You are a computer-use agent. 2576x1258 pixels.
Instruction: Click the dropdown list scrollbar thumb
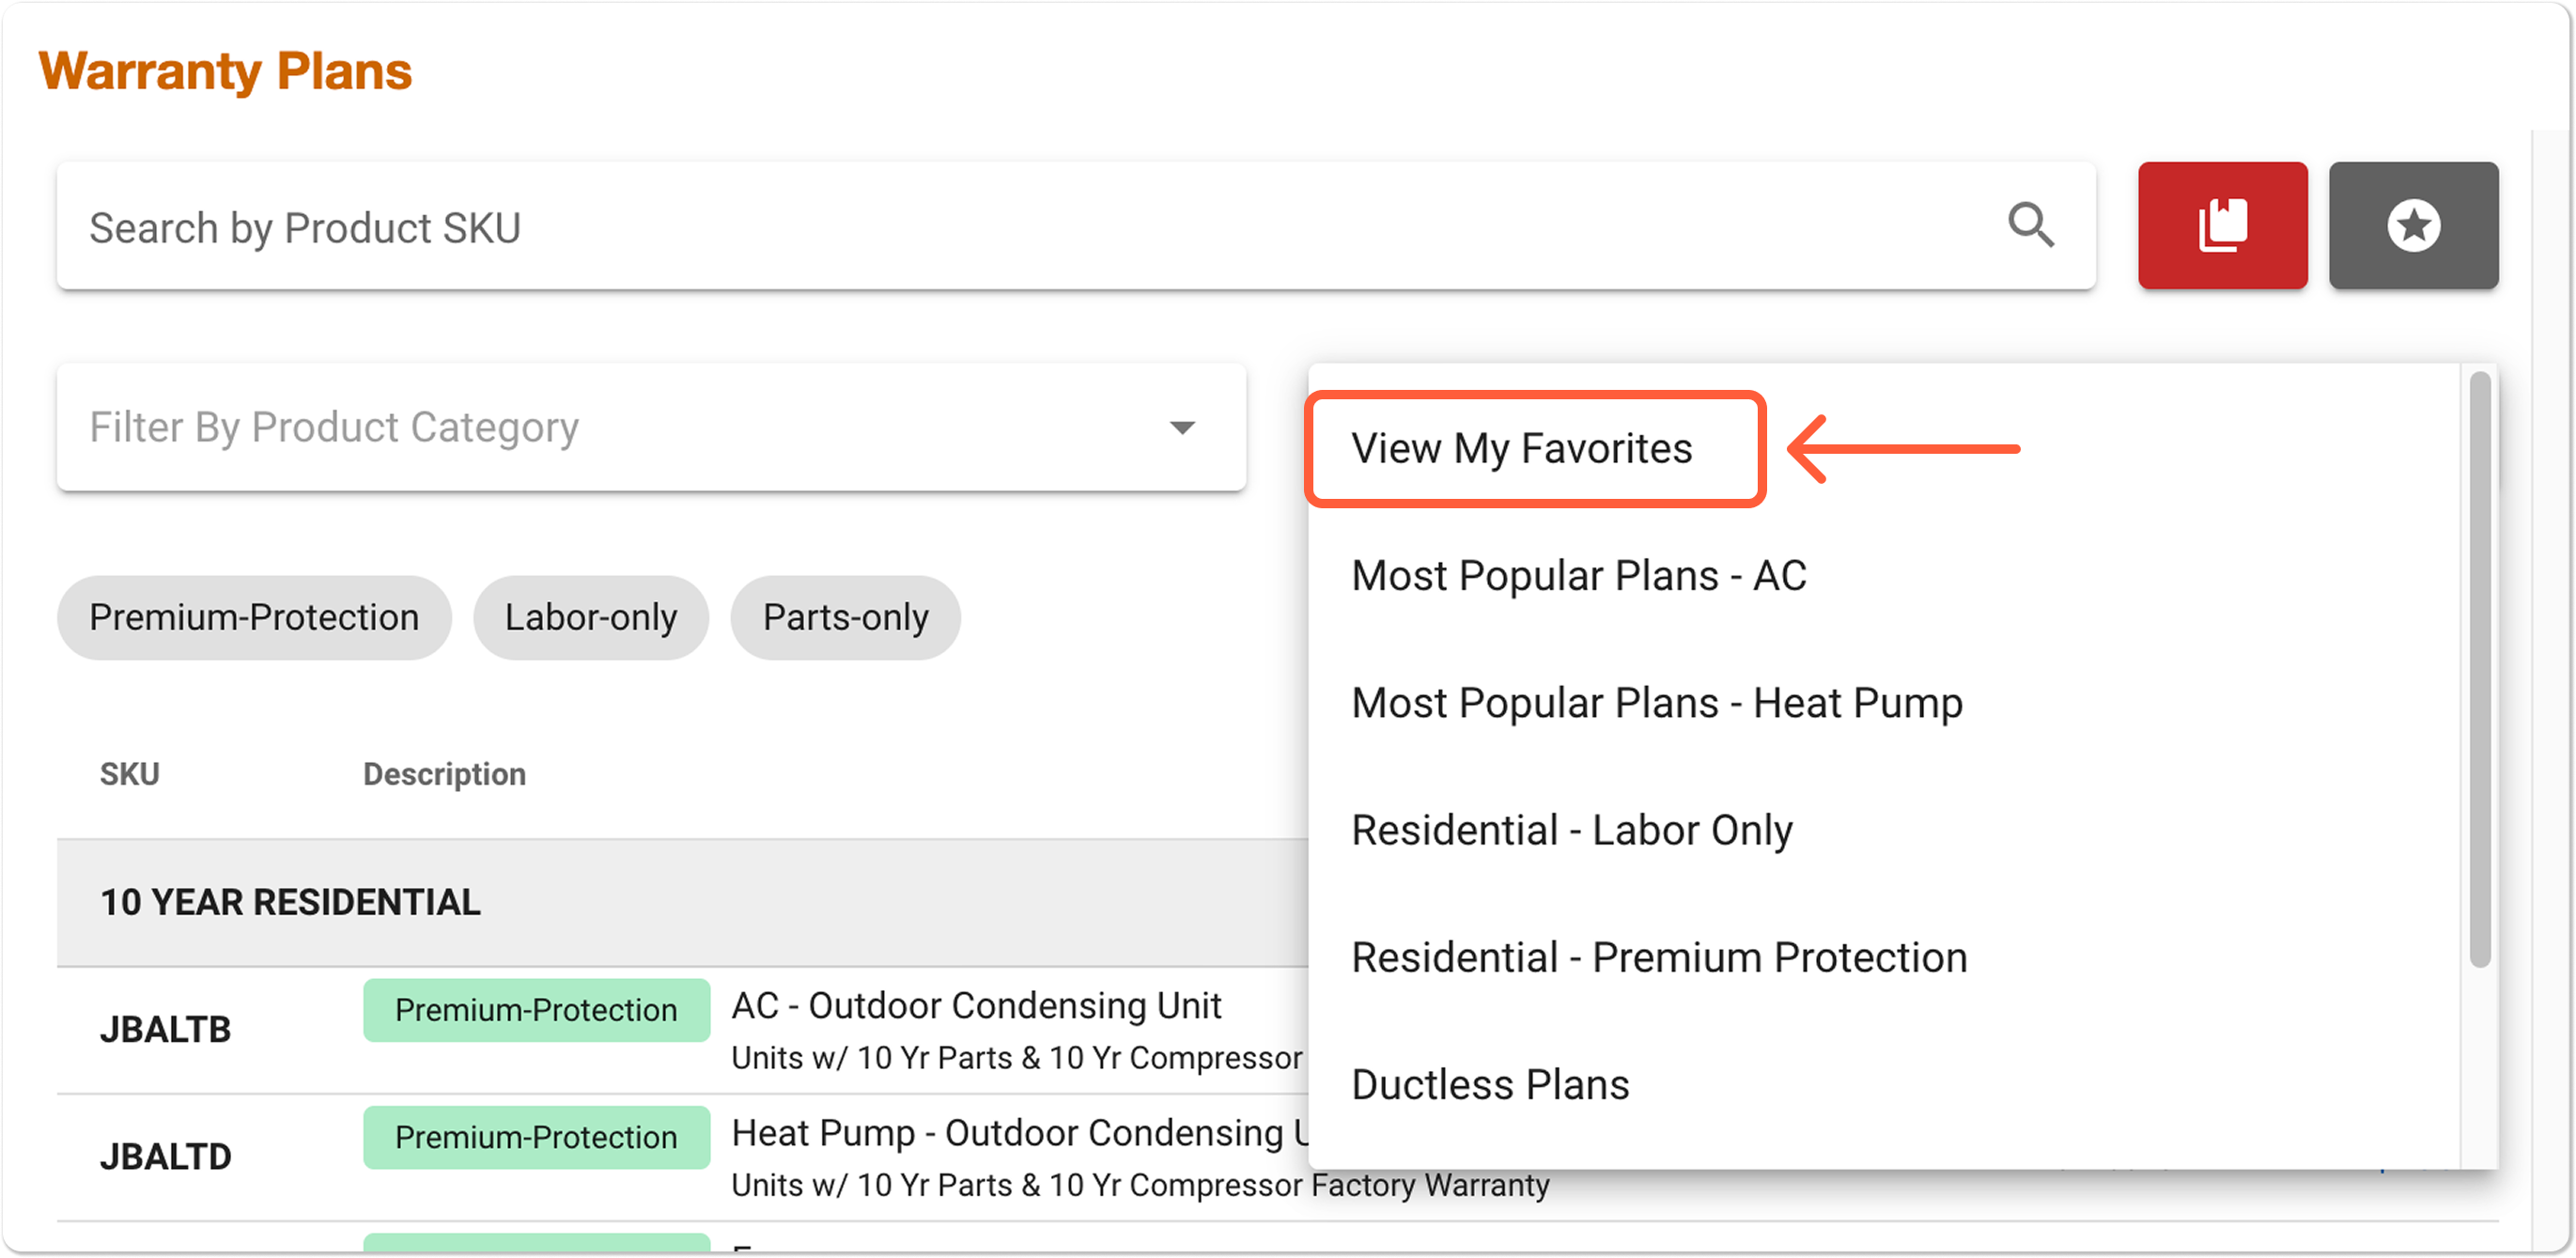coord(2479,669)
